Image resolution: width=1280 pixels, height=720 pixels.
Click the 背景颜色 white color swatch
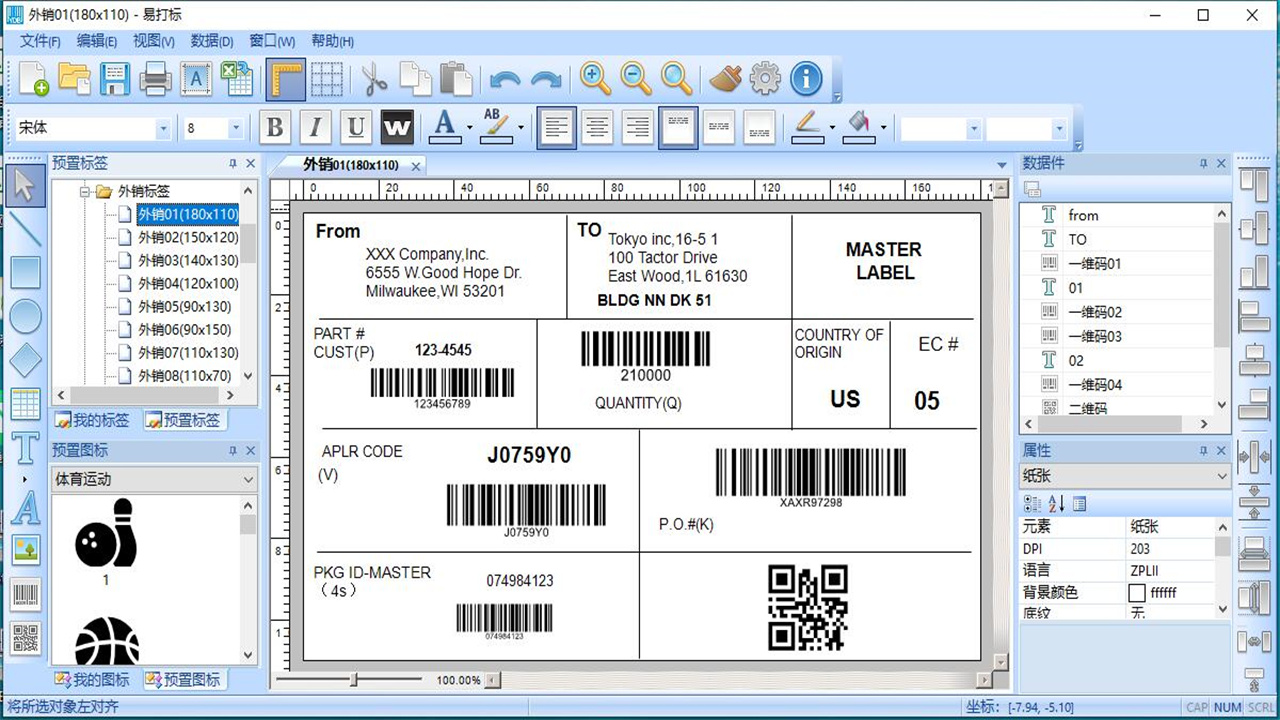coord(1137,593)
